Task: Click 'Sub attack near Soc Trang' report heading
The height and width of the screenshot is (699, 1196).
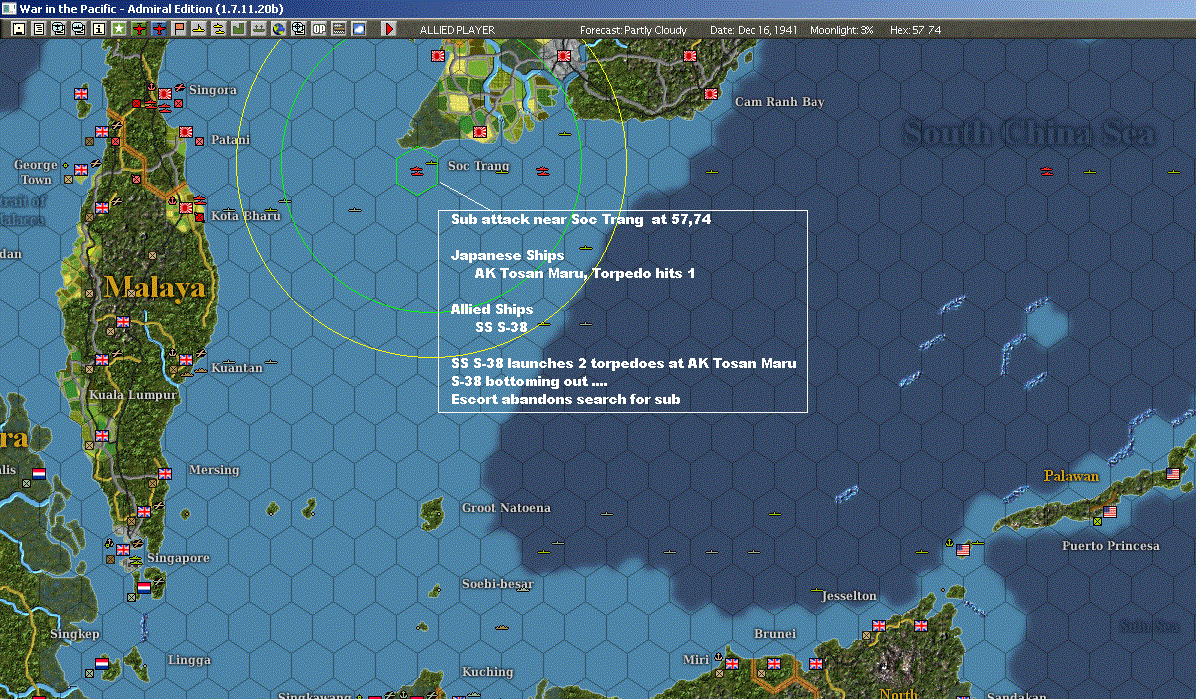Action: tap(580, 219)
